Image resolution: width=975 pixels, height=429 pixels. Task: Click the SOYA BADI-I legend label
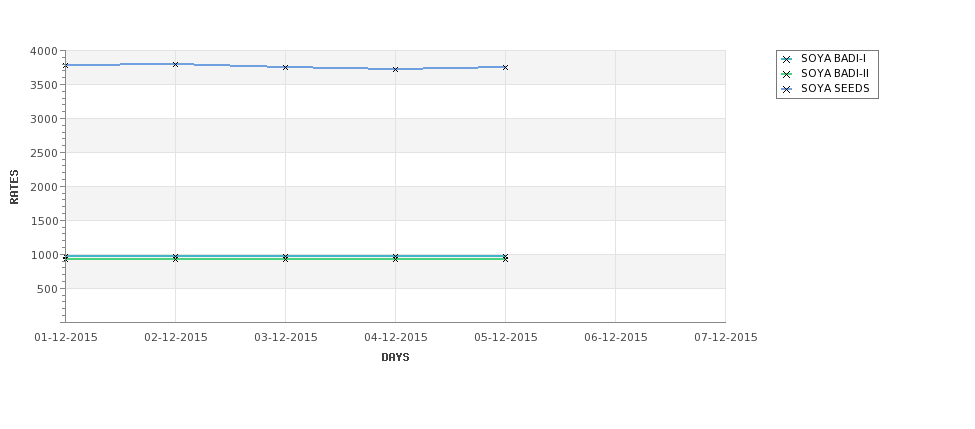833,58
